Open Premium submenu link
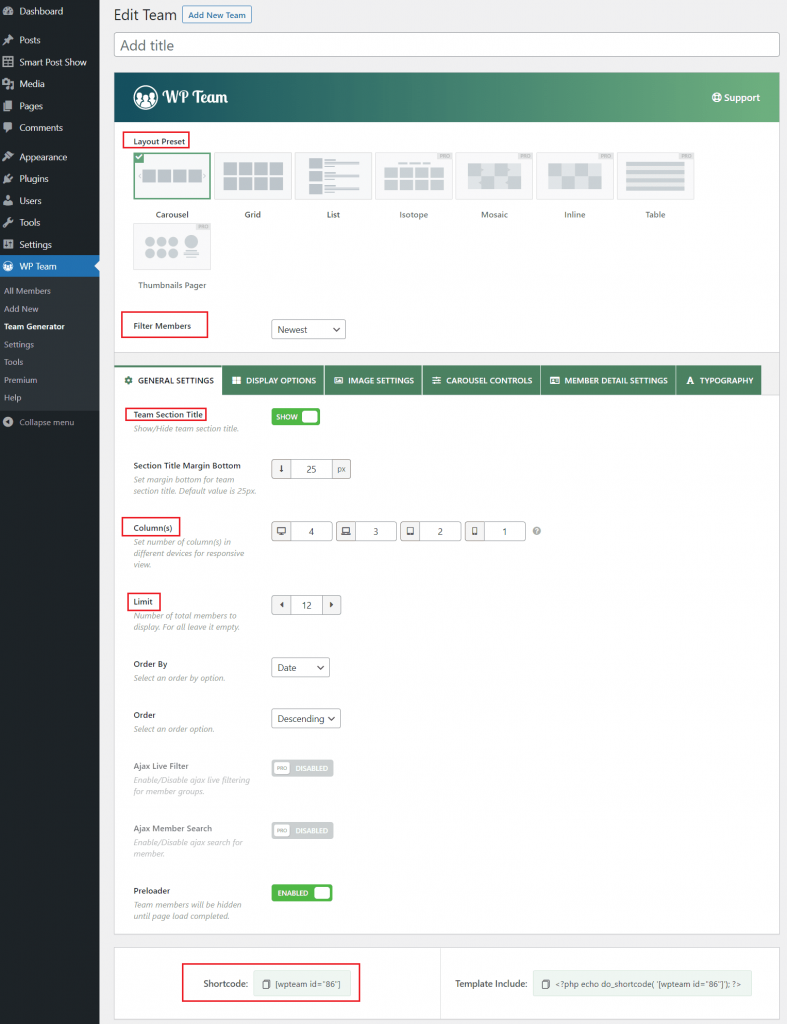The image size is (787, 1024). (x=20, y=380)
